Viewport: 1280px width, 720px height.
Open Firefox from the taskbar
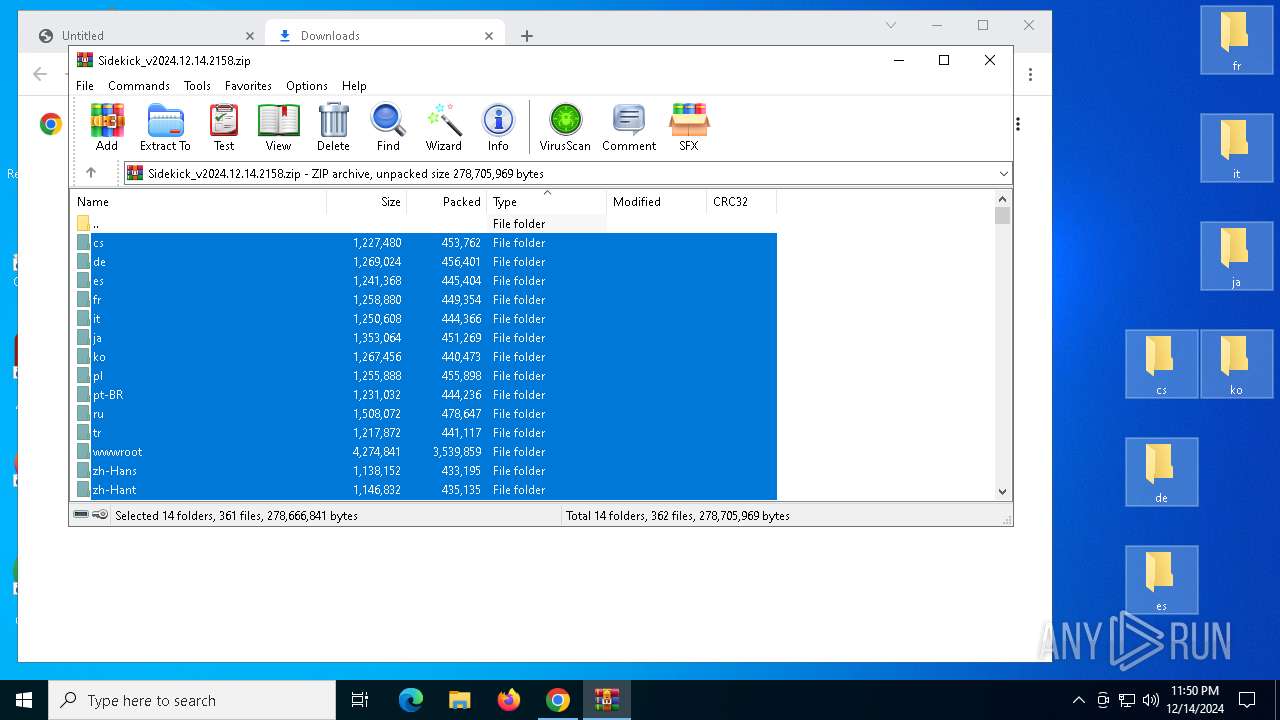pyautogui.click(x=509, y=700)
